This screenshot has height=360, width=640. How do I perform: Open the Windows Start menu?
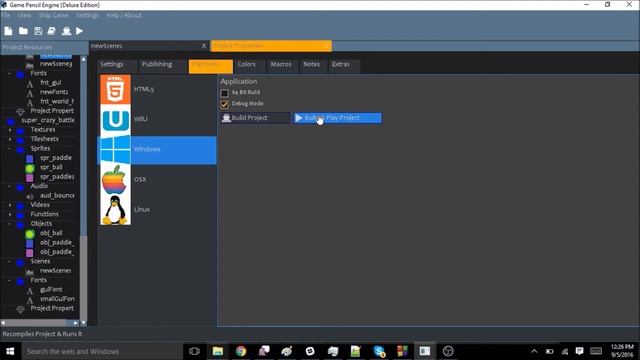[10, 351]
